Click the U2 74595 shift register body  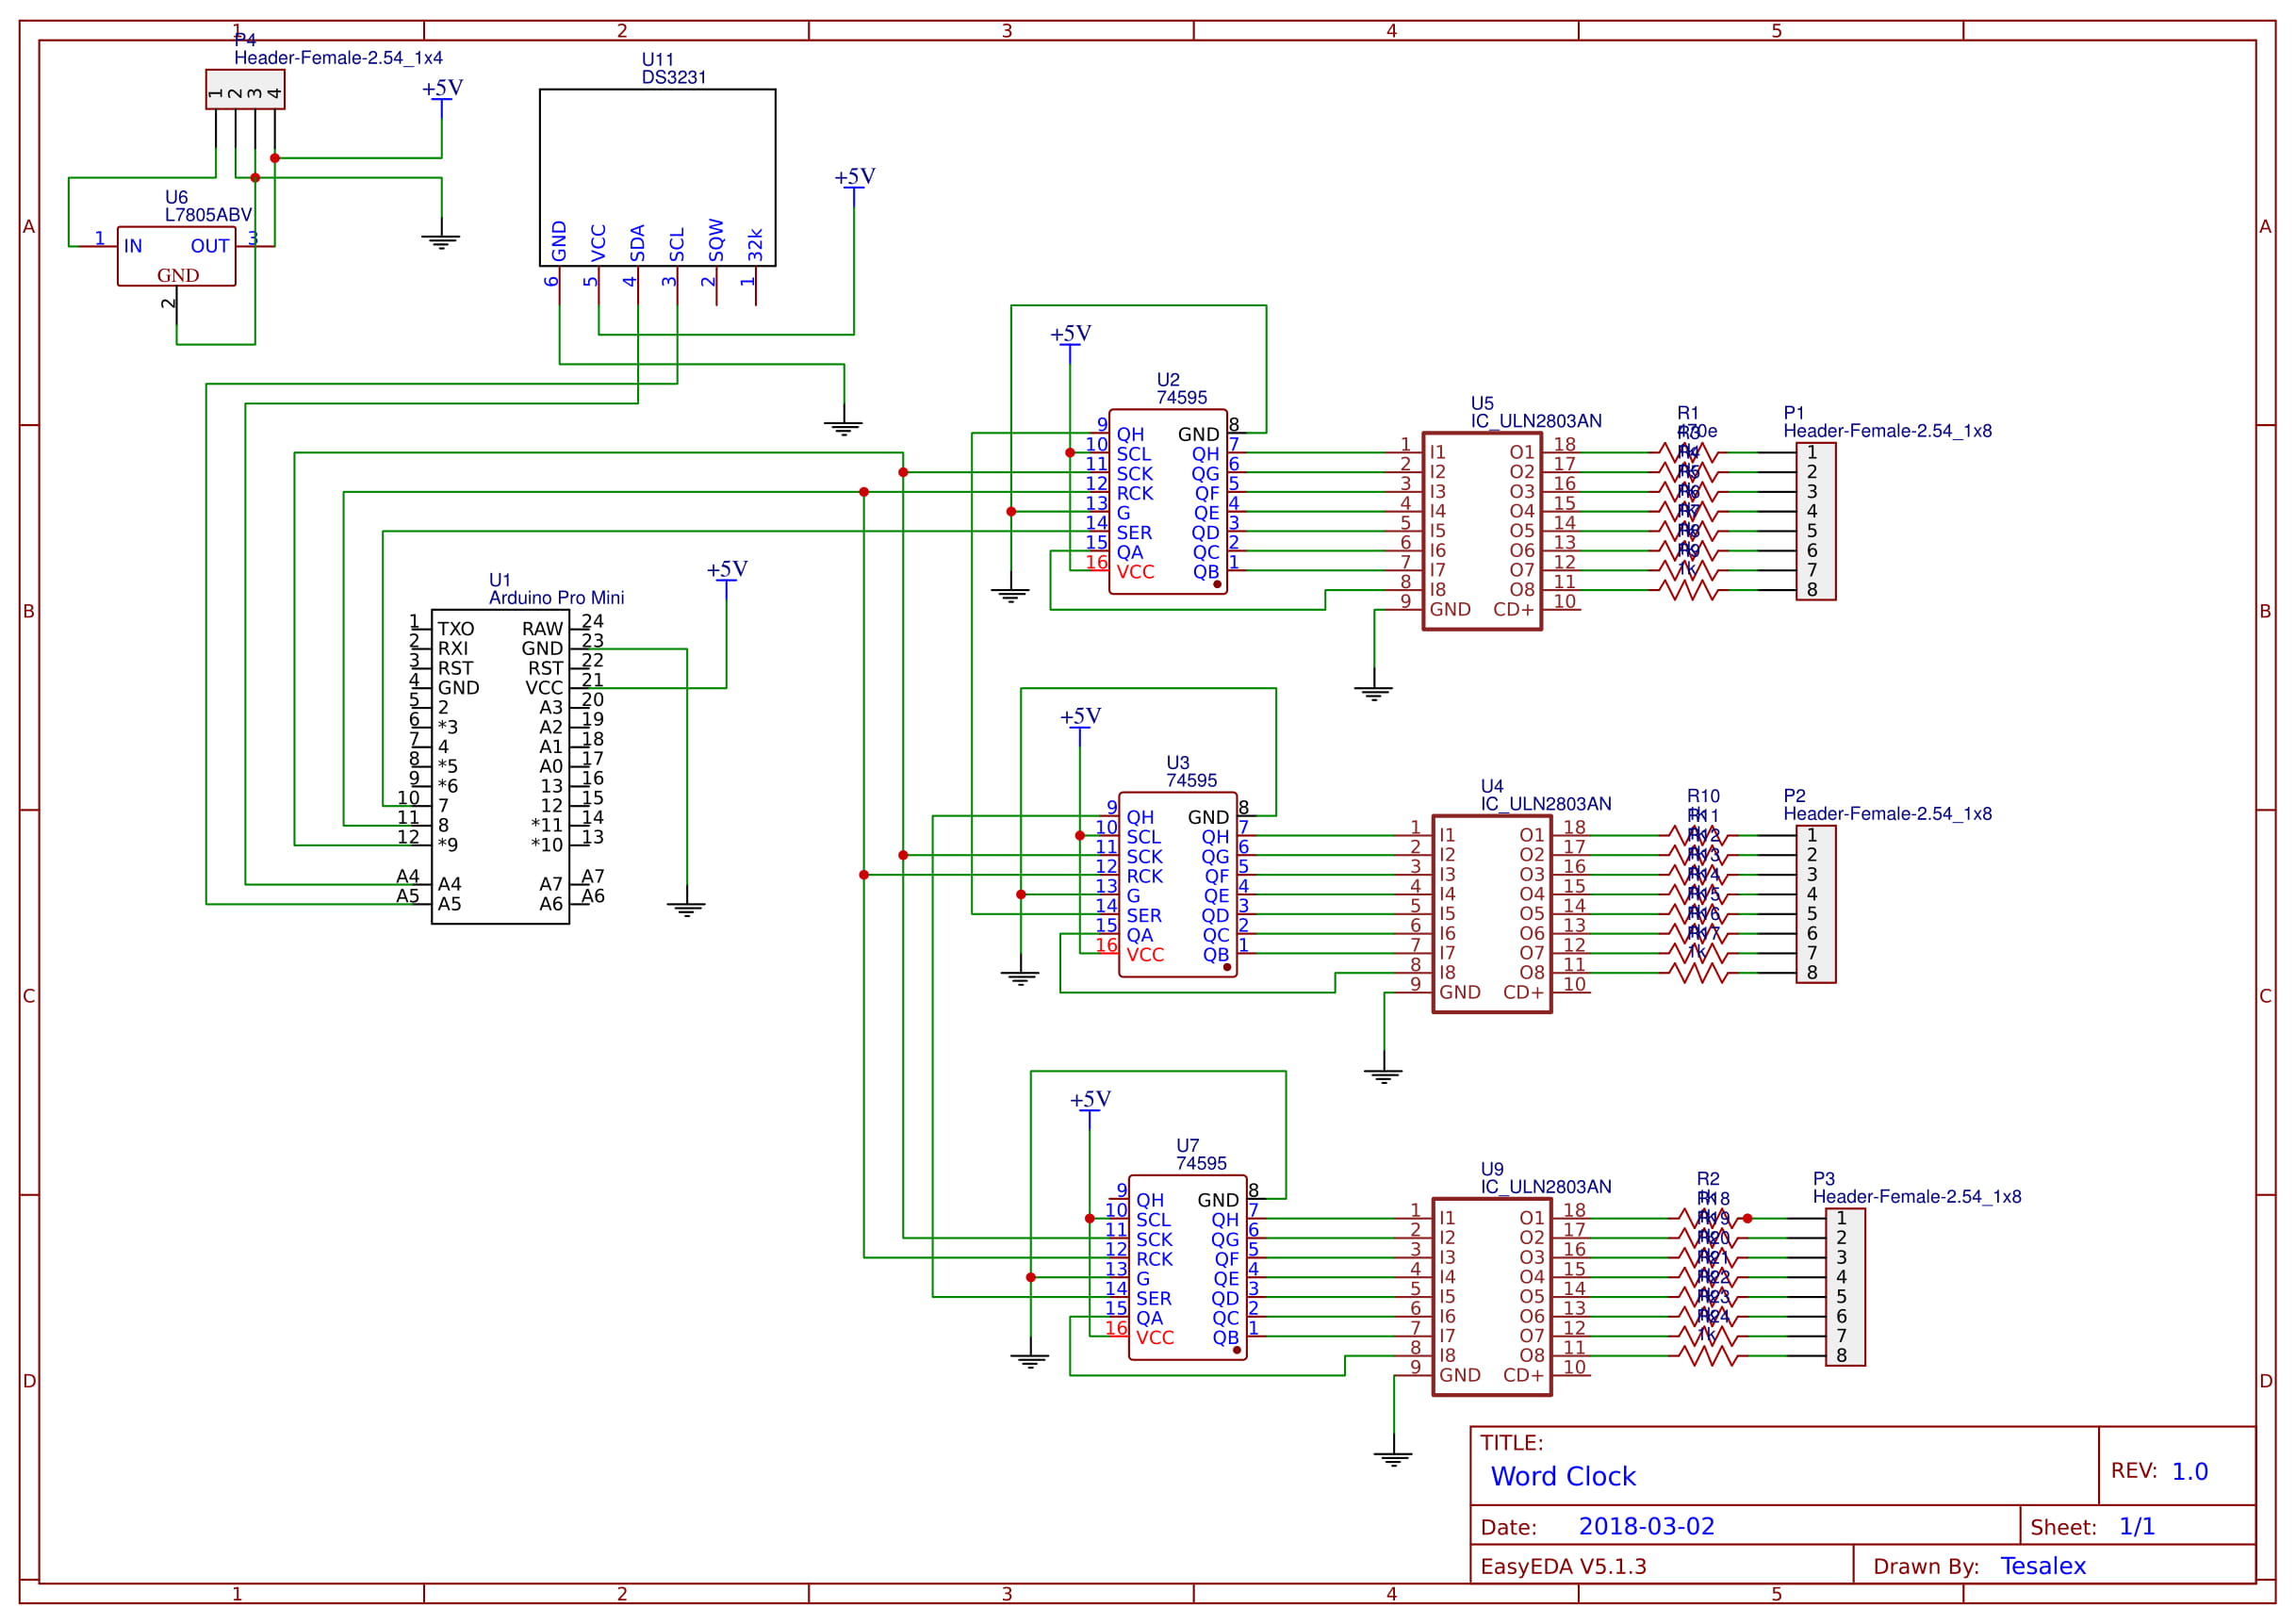click(1167, 501)
